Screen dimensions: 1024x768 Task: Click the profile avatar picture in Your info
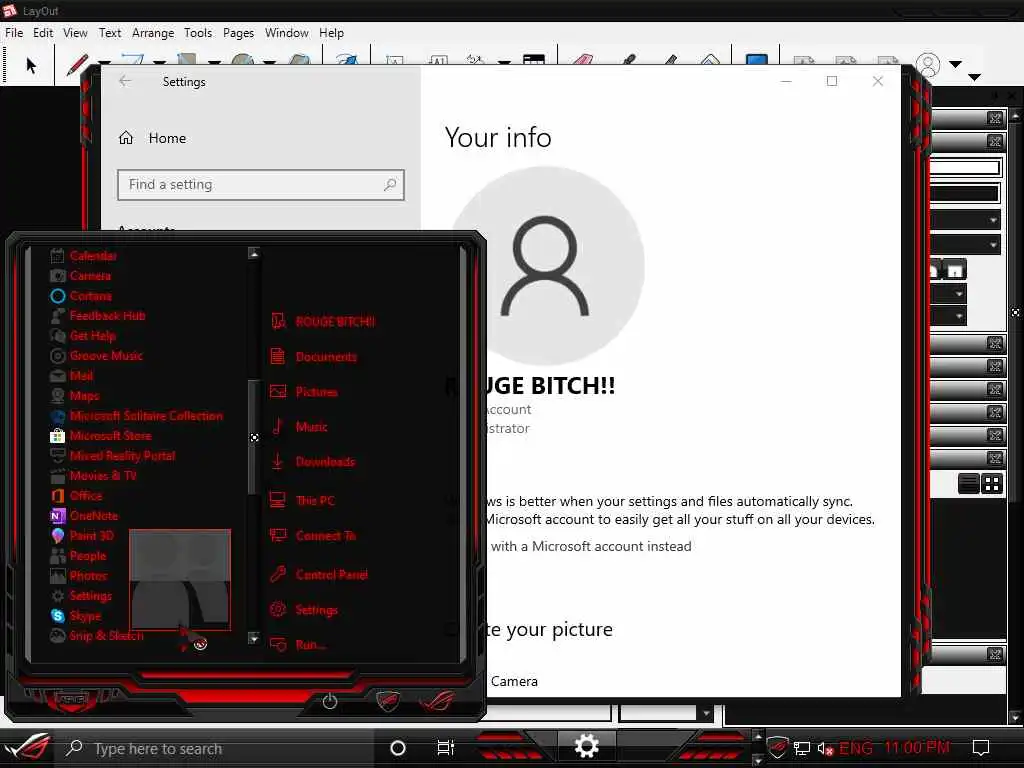coord(546,266)
